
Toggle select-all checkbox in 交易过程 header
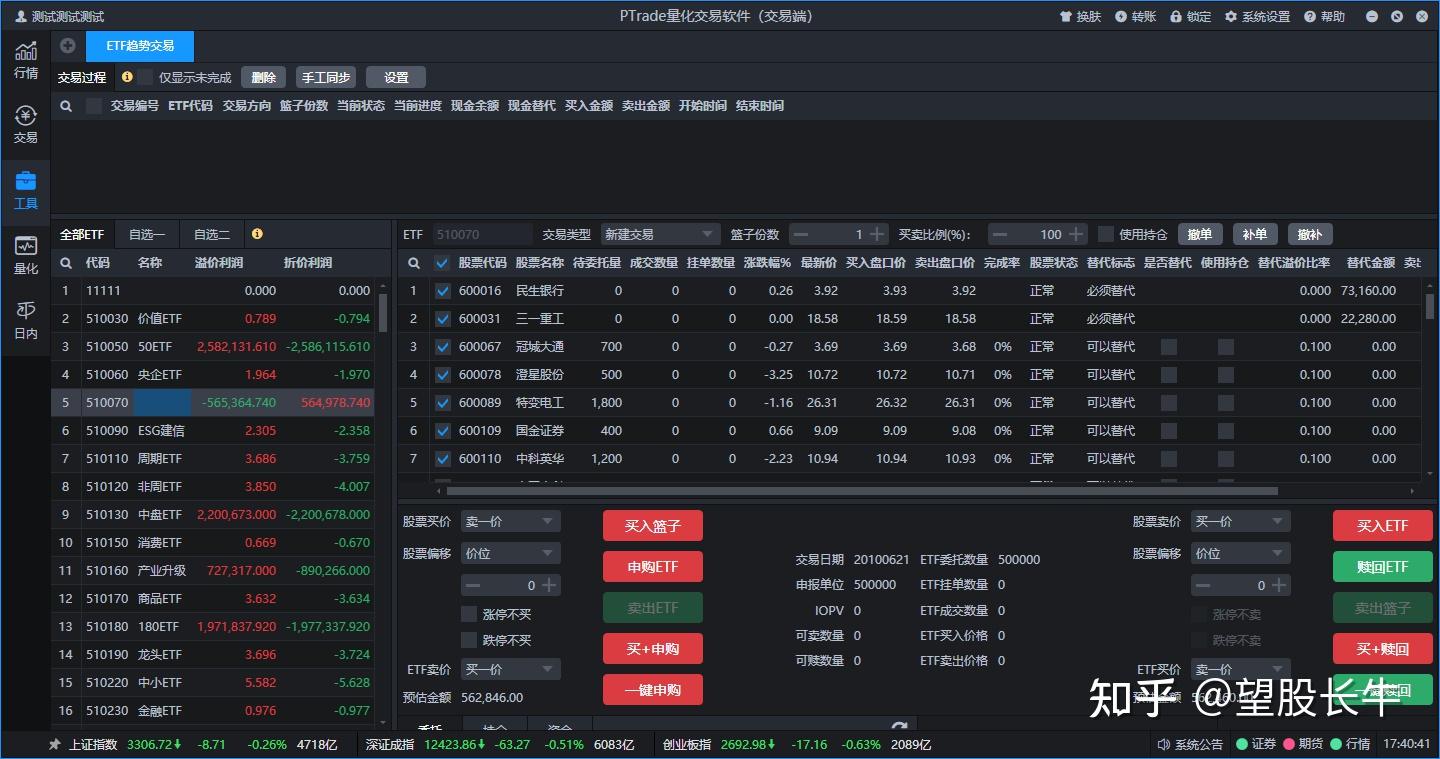[94, 106]
